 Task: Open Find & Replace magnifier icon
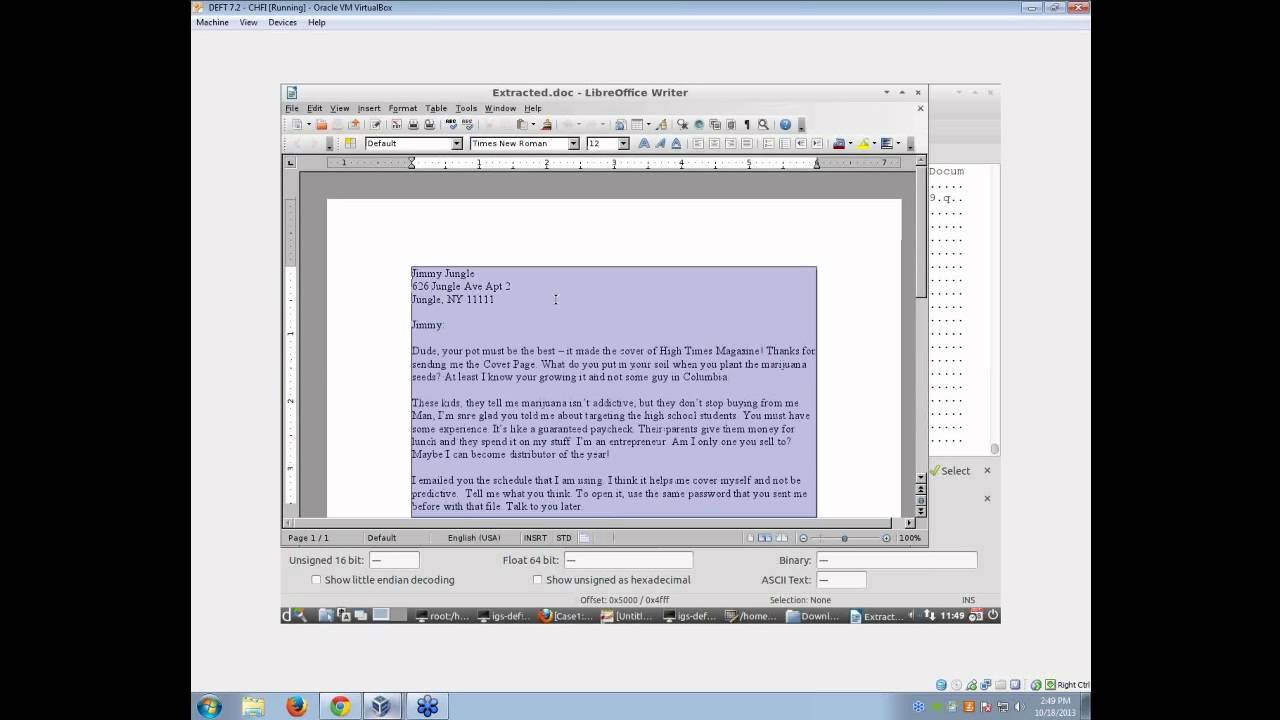tap(763, 125)
